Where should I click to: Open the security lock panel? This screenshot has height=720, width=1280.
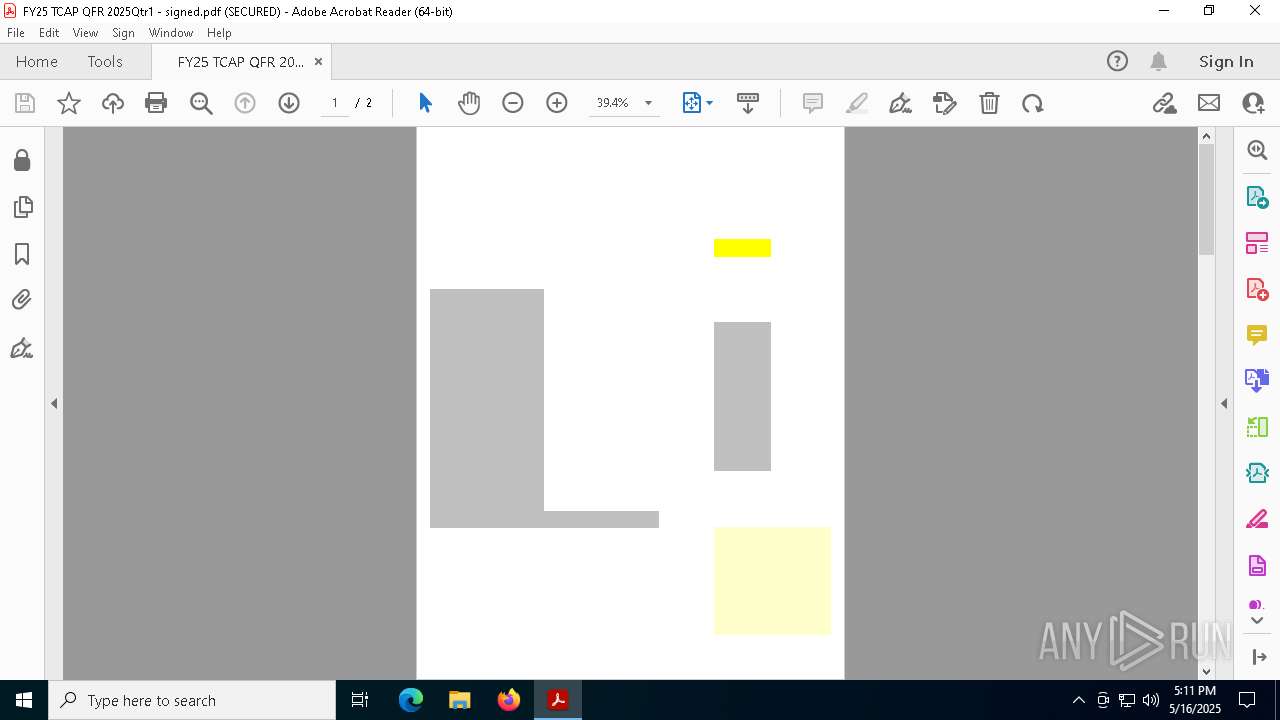[22, 160]
